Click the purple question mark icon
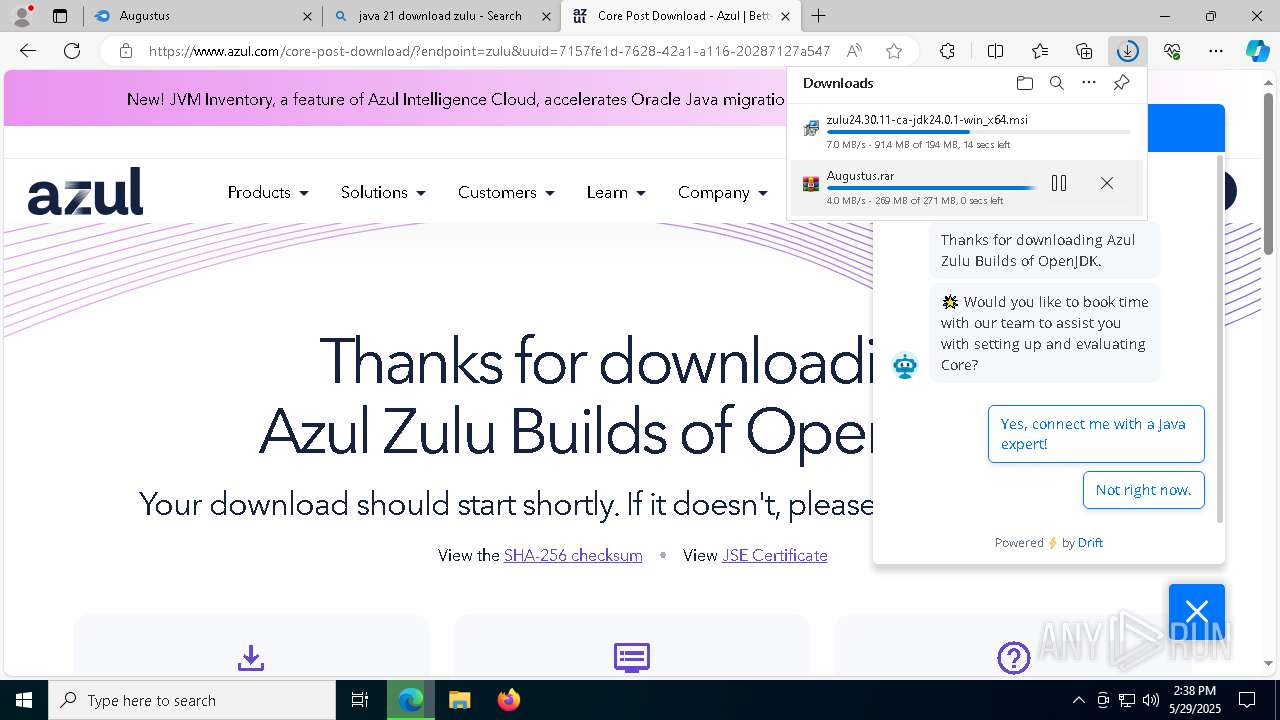This screenshot has width=1280, height=720. [x=1014, y=657]
